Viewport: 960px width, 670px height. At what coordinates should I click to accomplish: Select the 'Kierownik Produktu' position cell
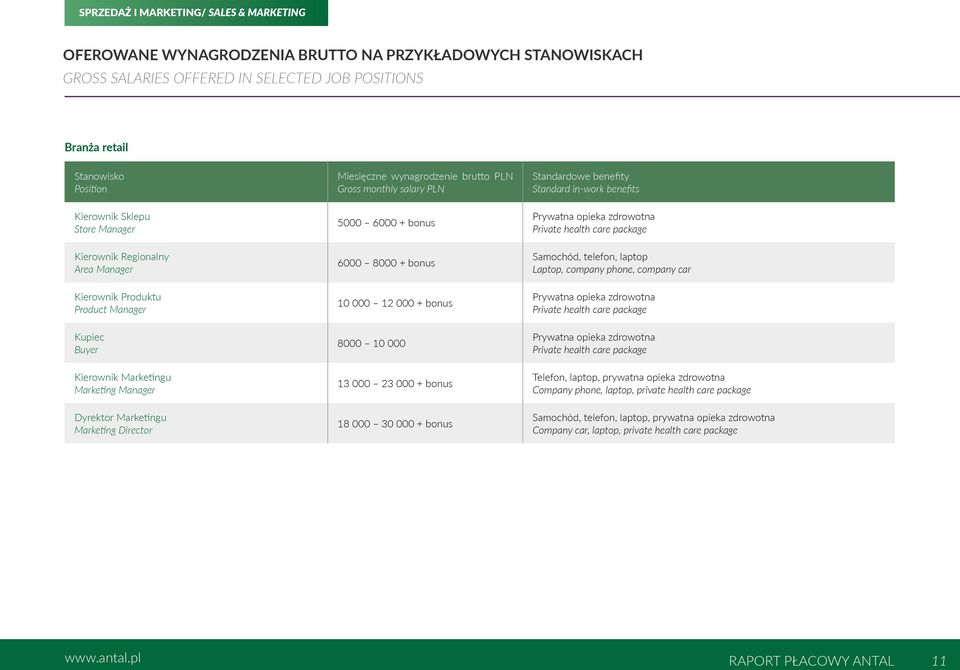[x=196, y=303]
